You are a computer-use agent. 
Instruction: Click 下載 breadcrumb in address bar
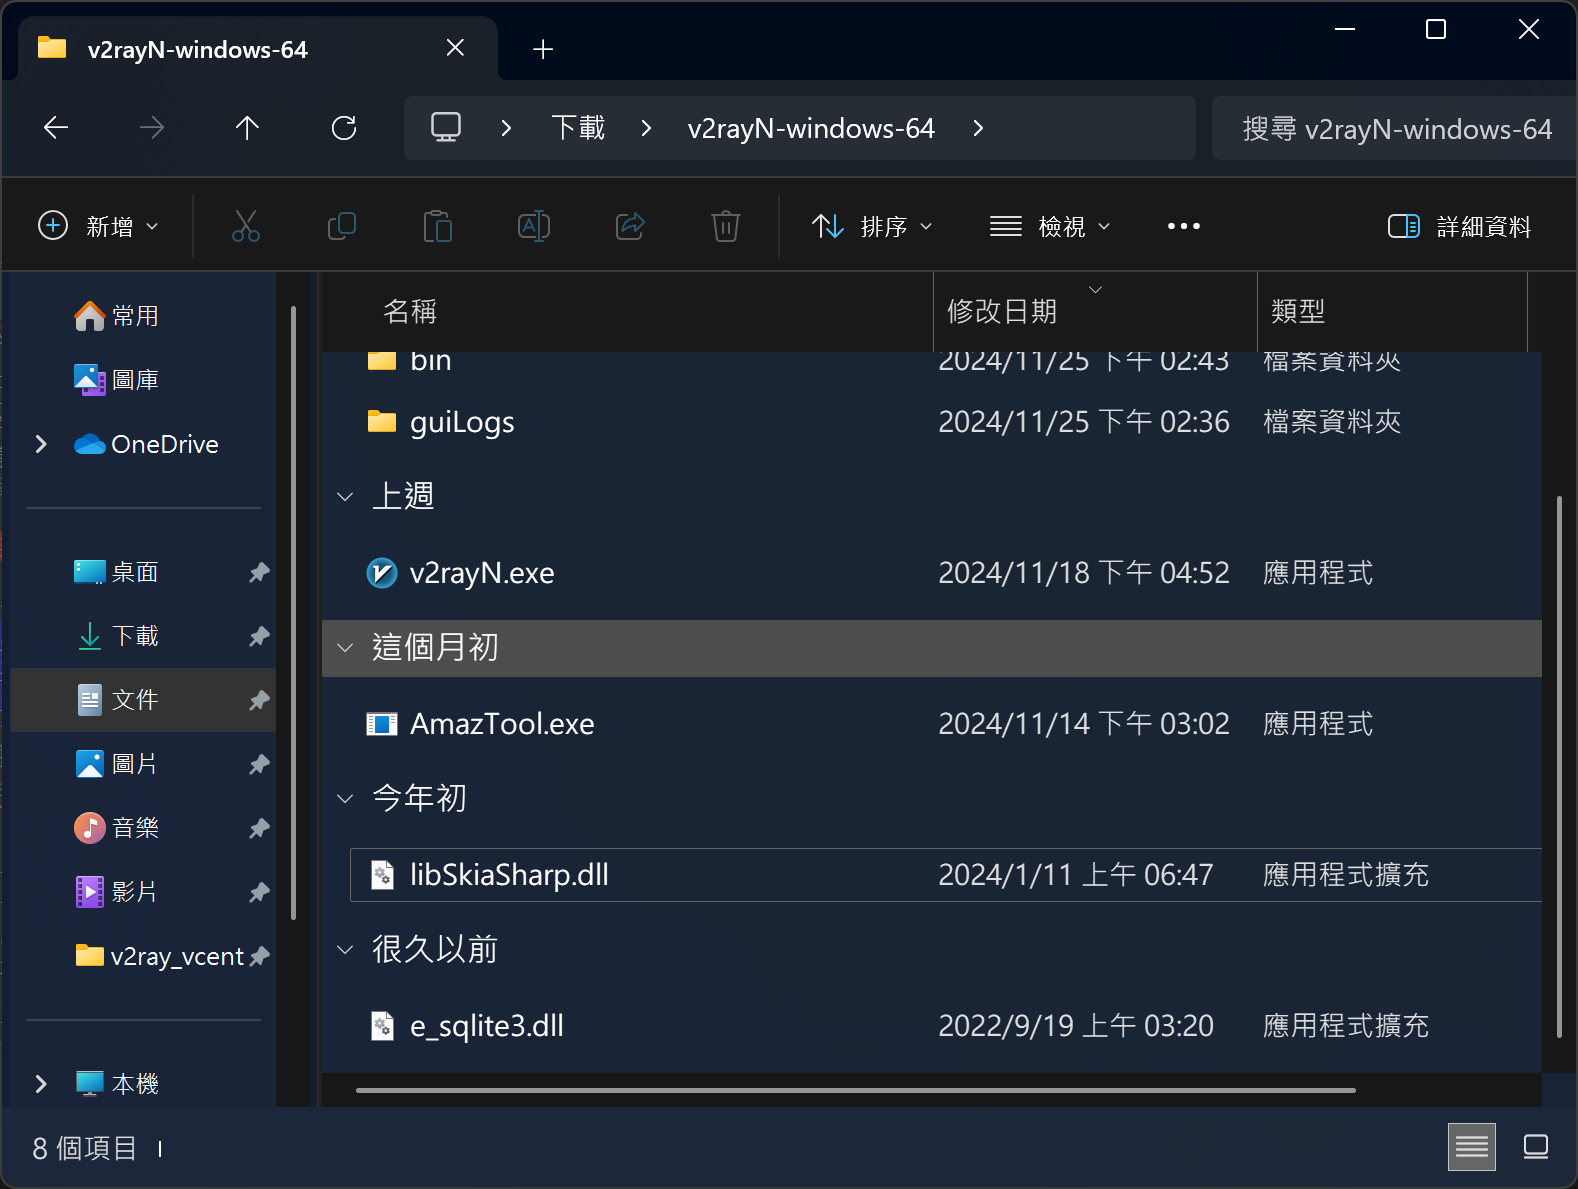(x=578, y=128)
